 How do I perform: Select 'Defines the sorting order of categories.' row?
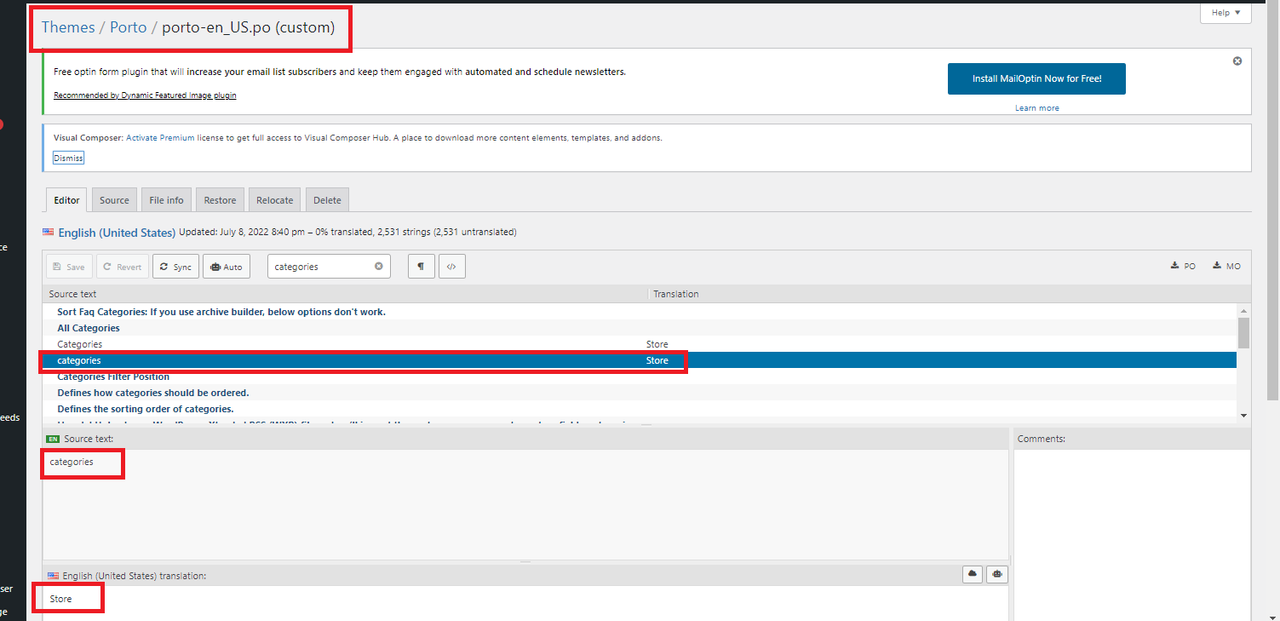640,409
